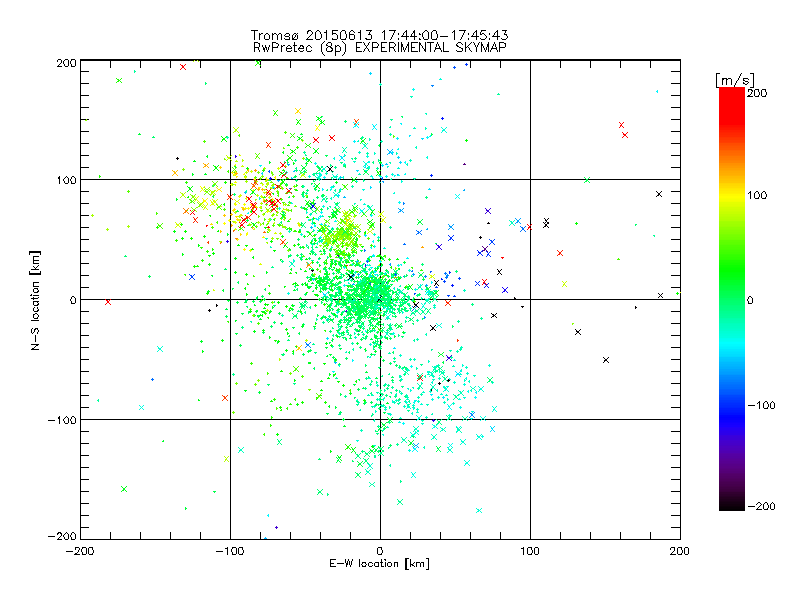The height and width of the screenshot is (600, 800).
Task: Click the 'N-S location [km]' axis label
Action: point(35,300)
